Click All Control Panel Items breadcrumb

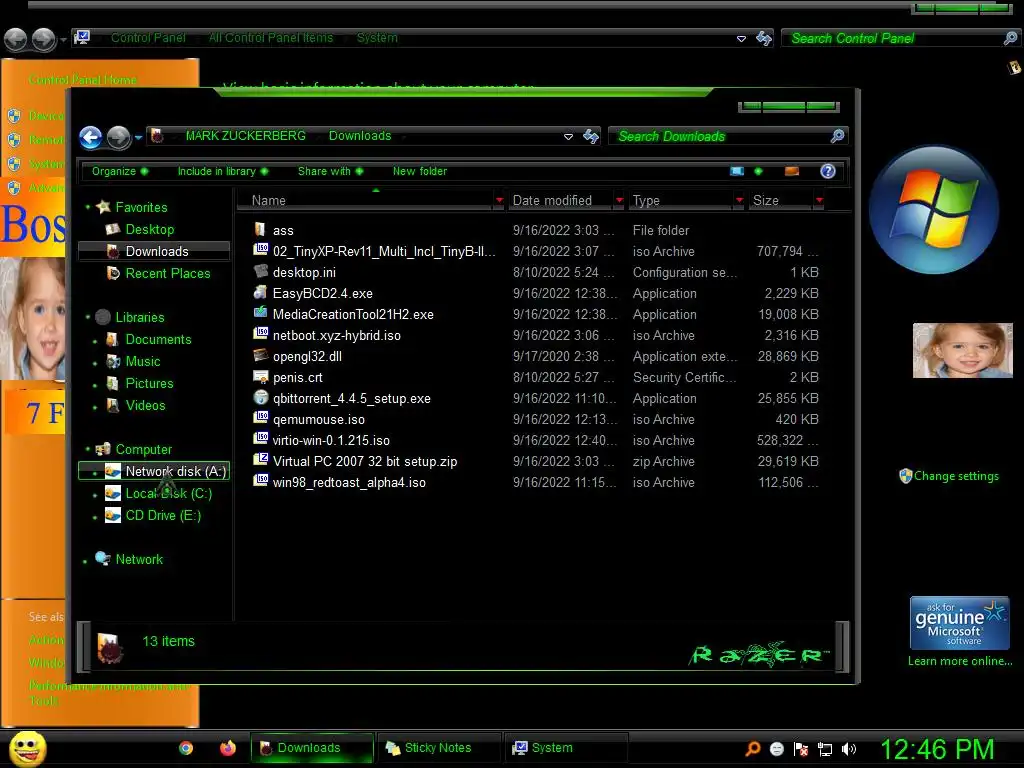point(271,38)
